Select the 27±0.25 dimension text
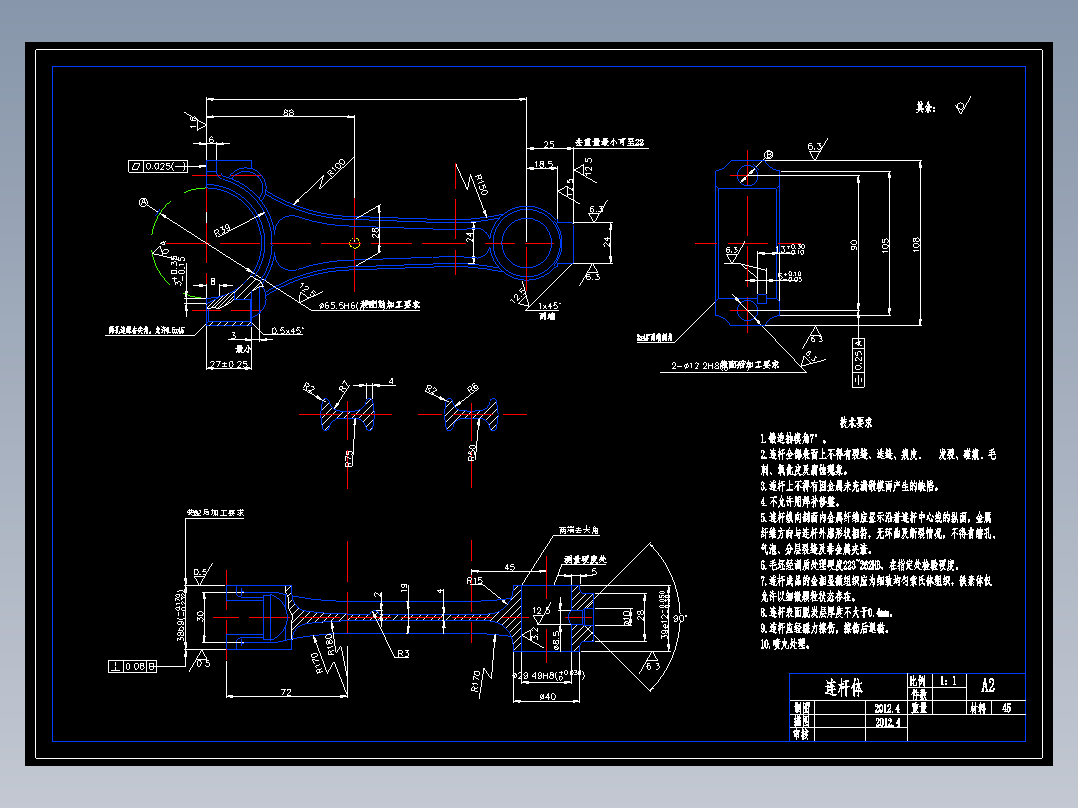Viewport: 1078px width, 808px height. pos(228,364)
